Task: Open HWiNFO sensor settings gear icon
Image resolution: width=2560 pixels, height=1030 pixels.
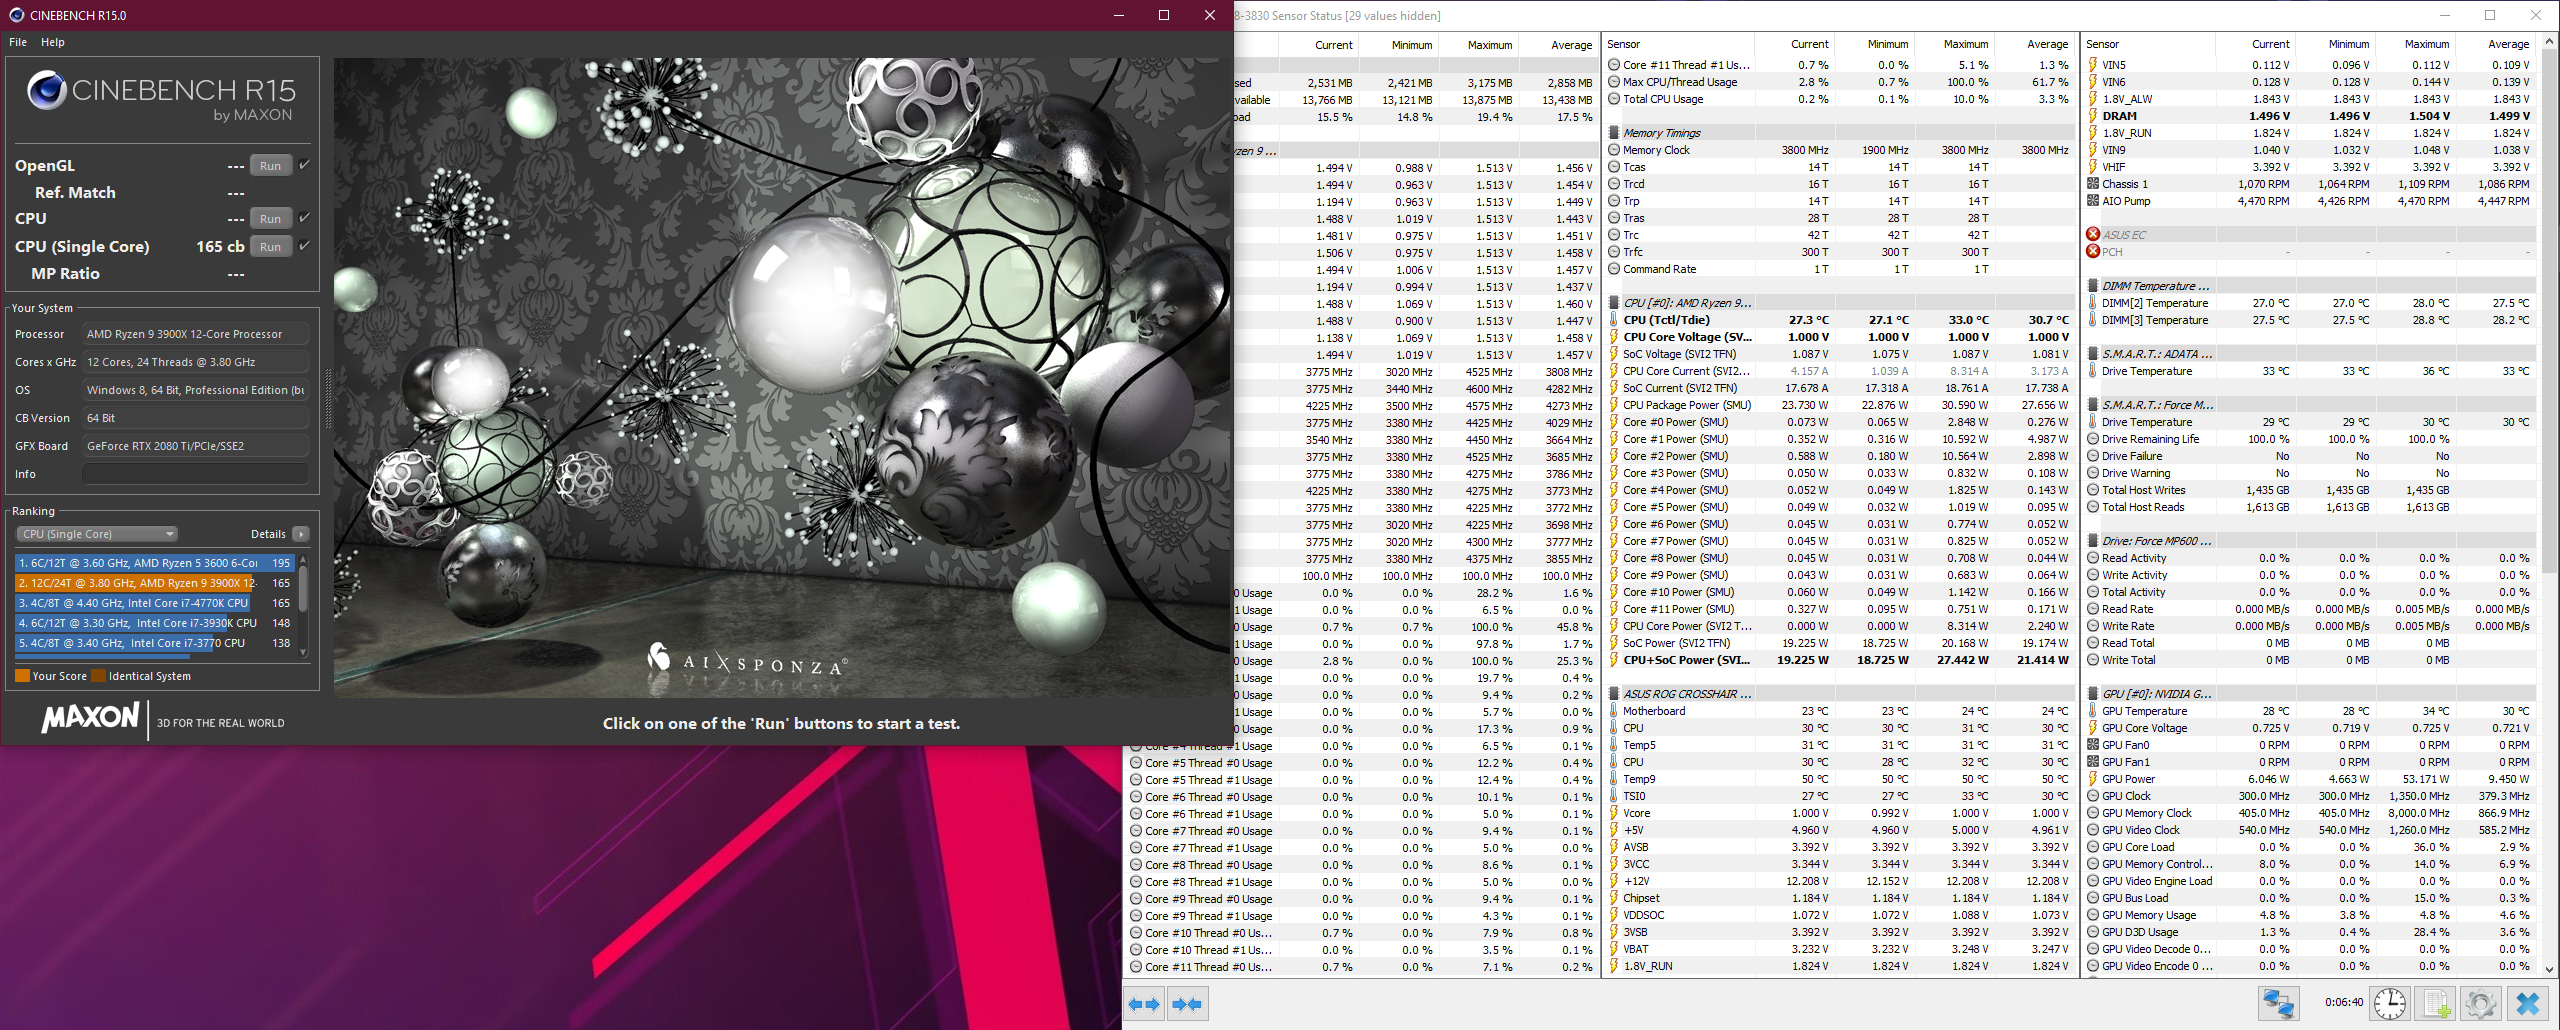Action: coord(2480,1003)
